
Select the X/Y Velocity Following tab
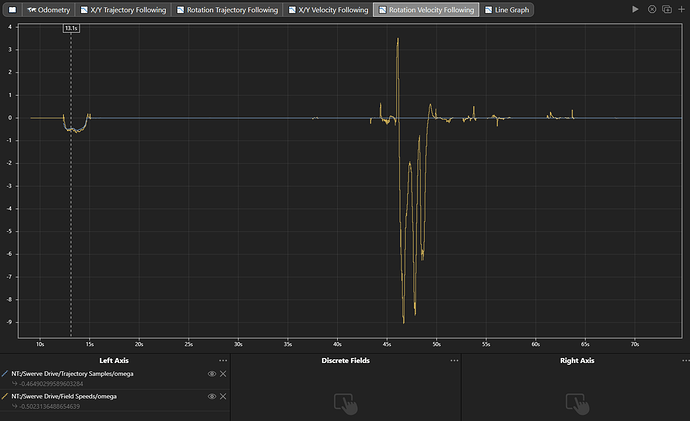pyautogui.click(x=328, y=10)
